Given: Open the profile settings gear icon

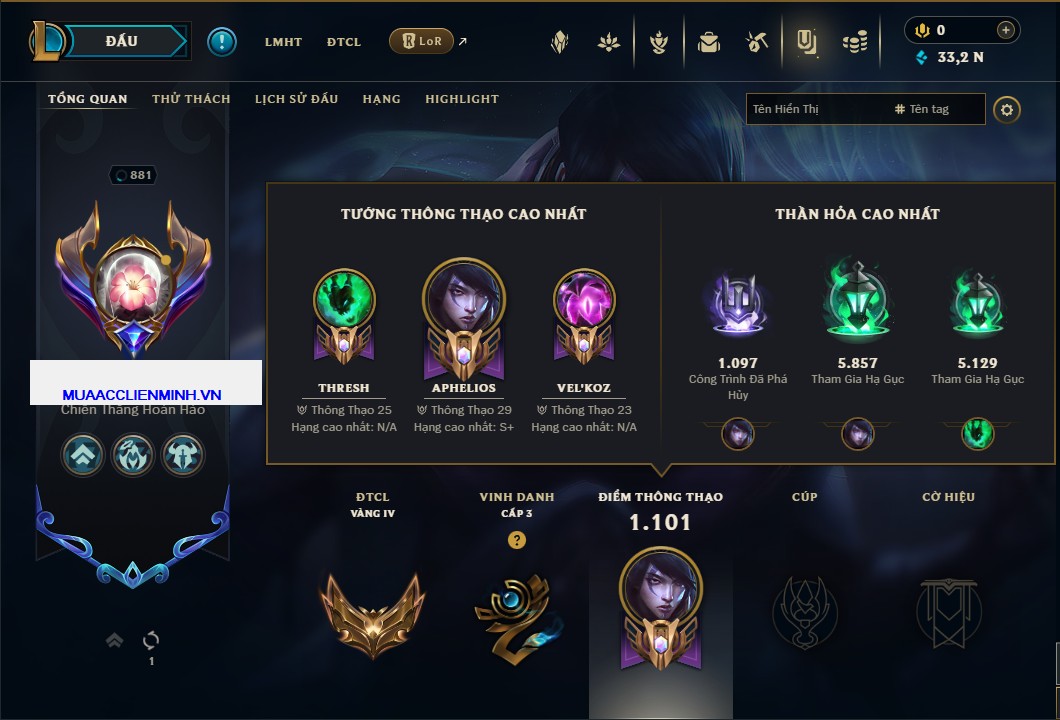Looking at the screenshot, I should coord(1007,110).
